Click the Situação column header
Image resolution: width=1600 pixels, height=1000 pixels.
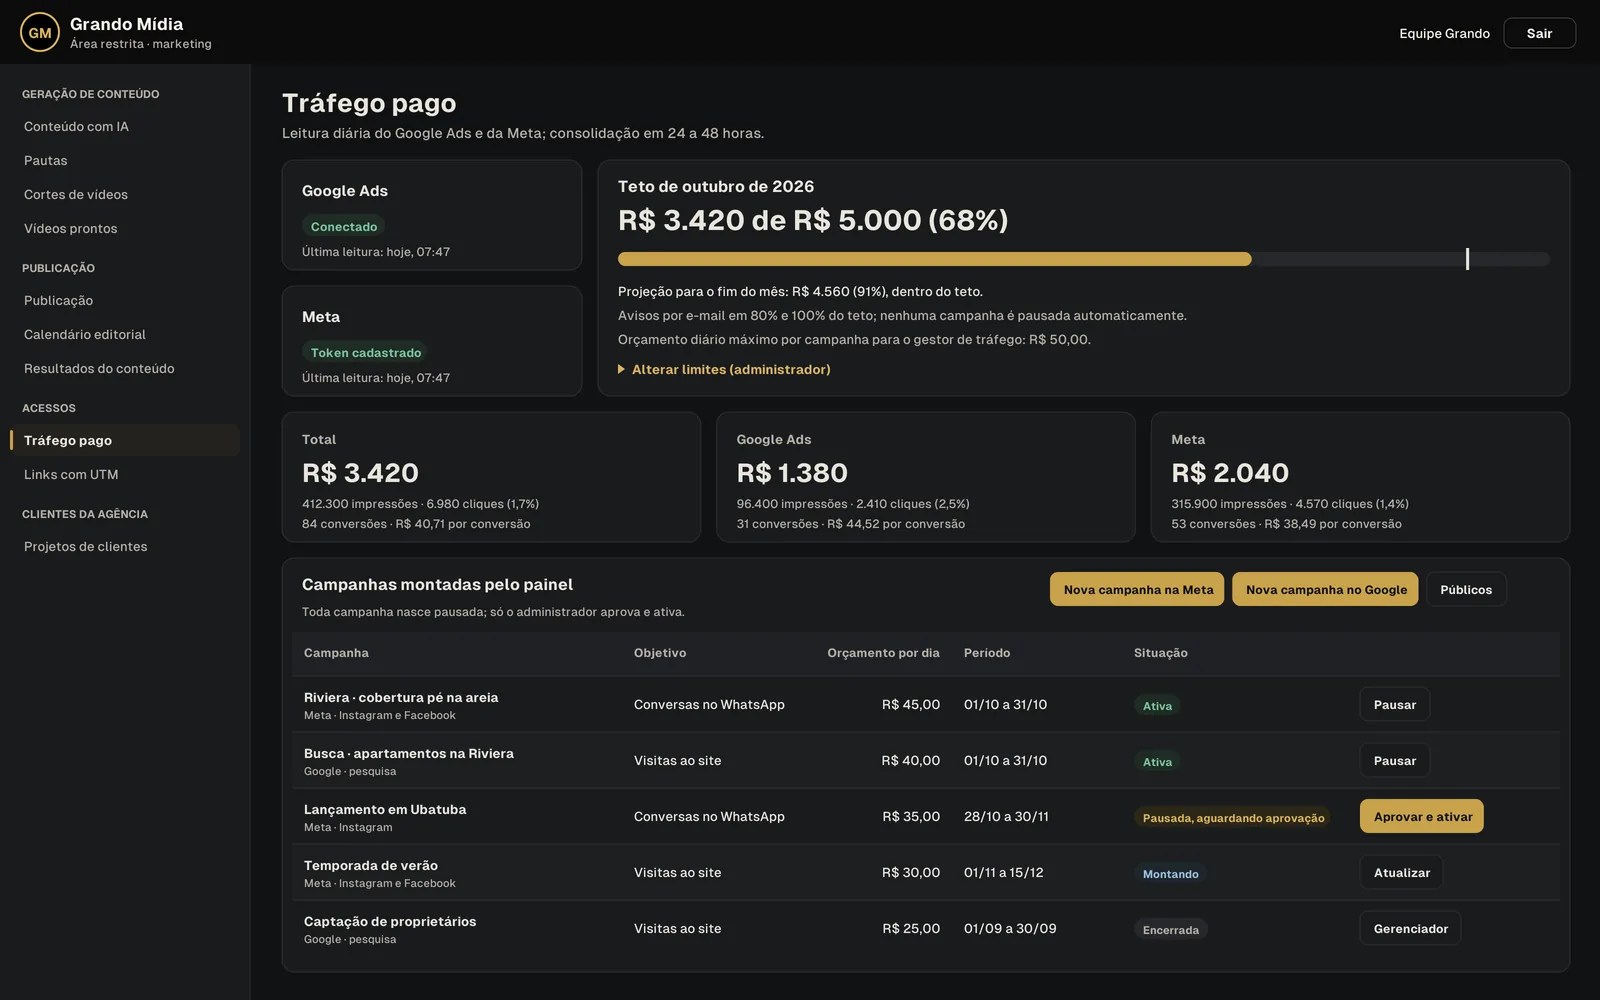click(x=1161, y=653)
